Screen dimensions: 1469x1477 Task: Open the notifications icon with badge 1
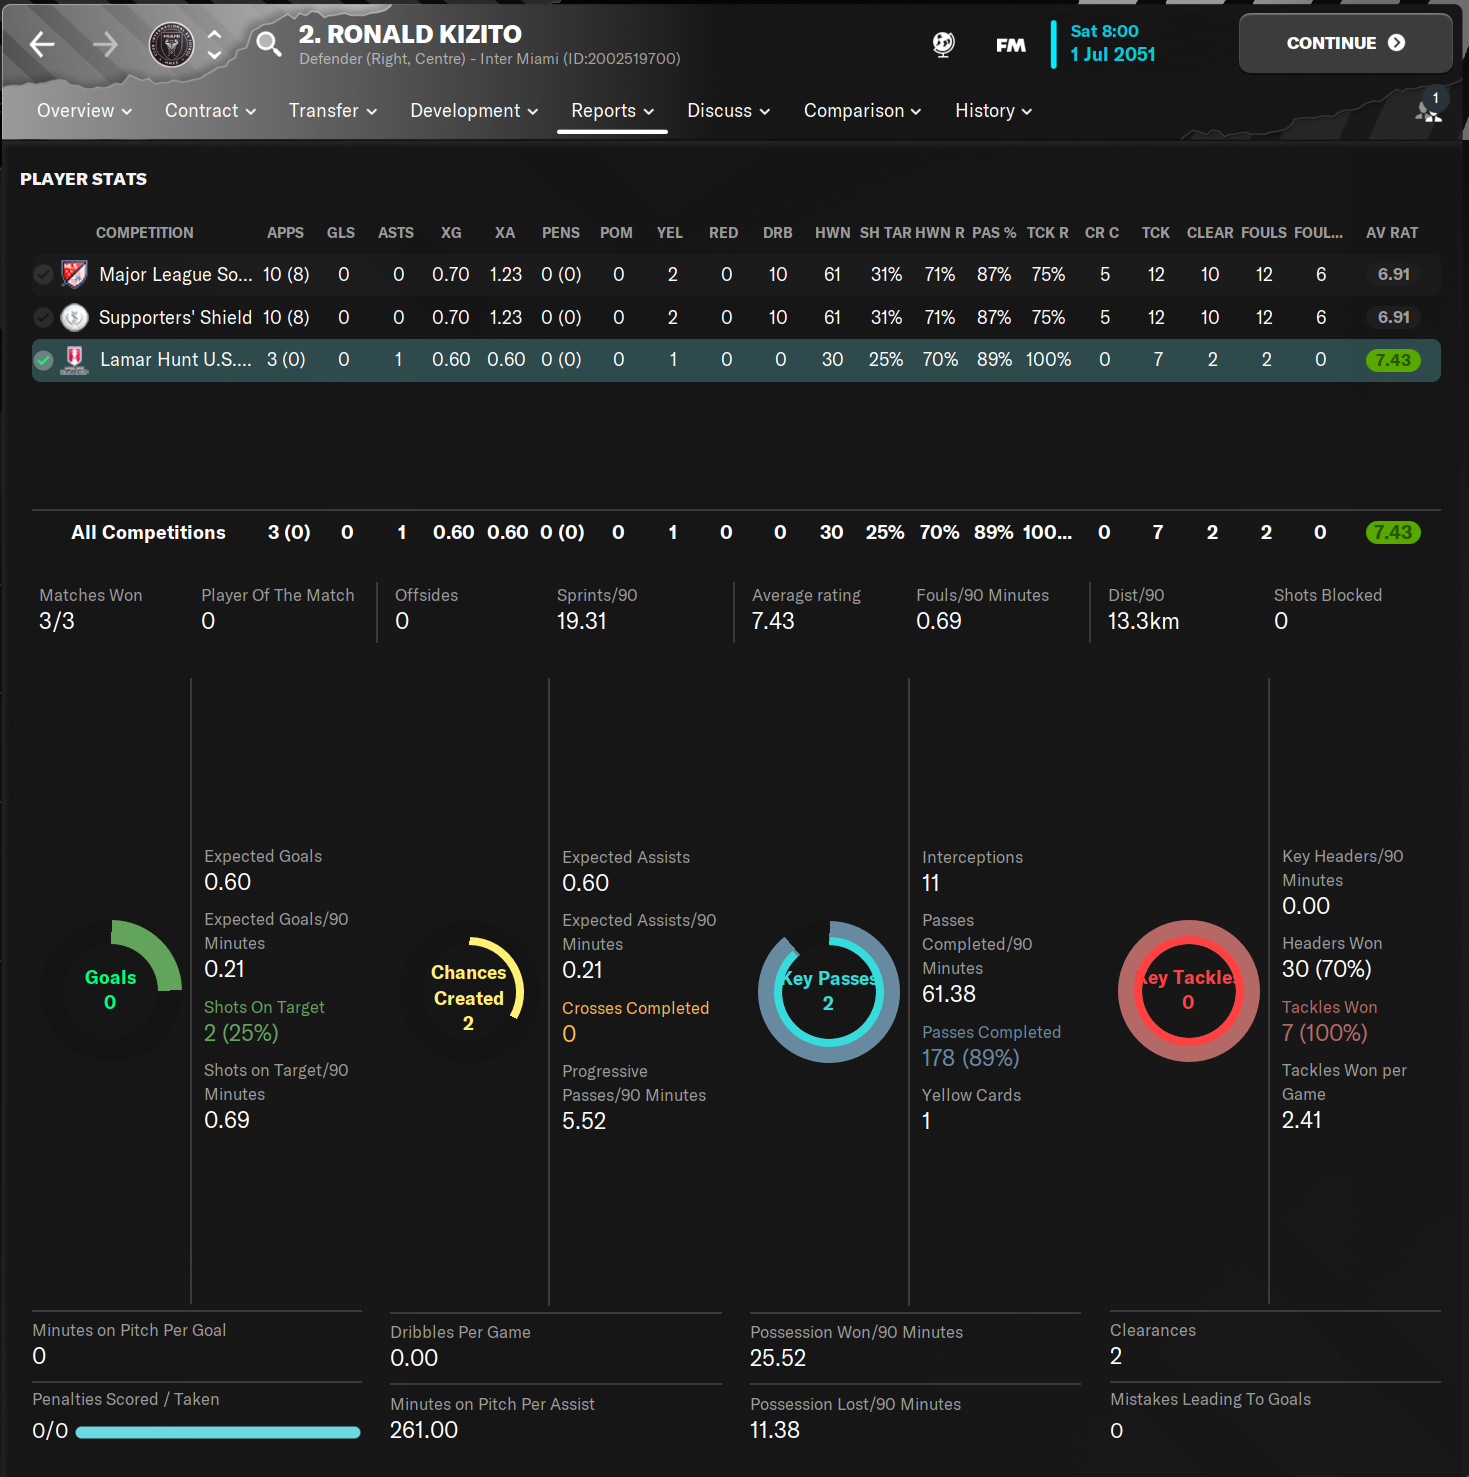[1430, 106]
